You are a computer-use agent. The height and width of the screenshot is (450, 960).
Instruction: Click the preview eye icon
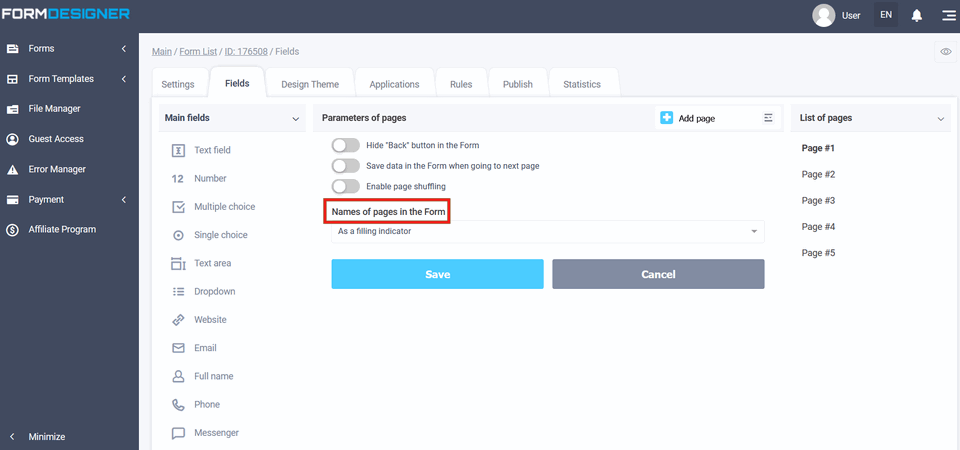click(946, 52)
